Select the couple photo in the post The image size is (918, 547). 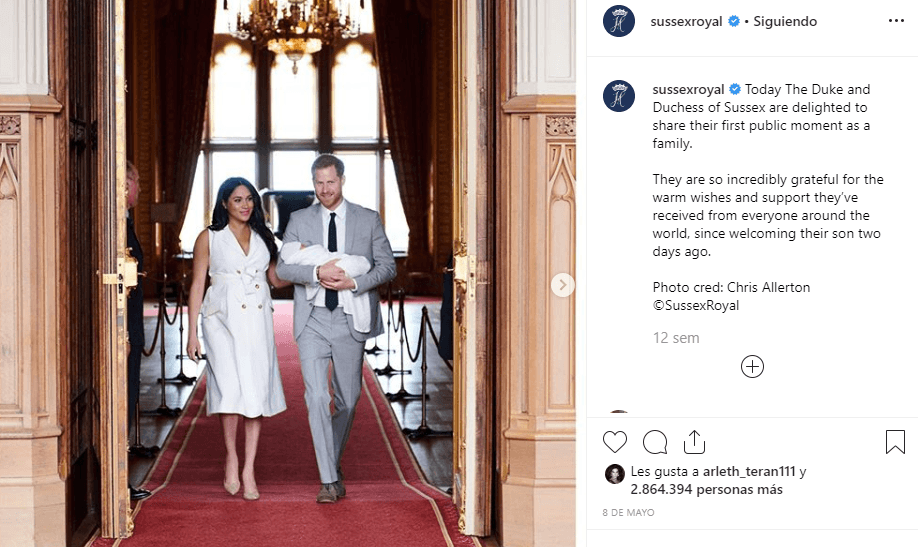(x=287, y=274)
